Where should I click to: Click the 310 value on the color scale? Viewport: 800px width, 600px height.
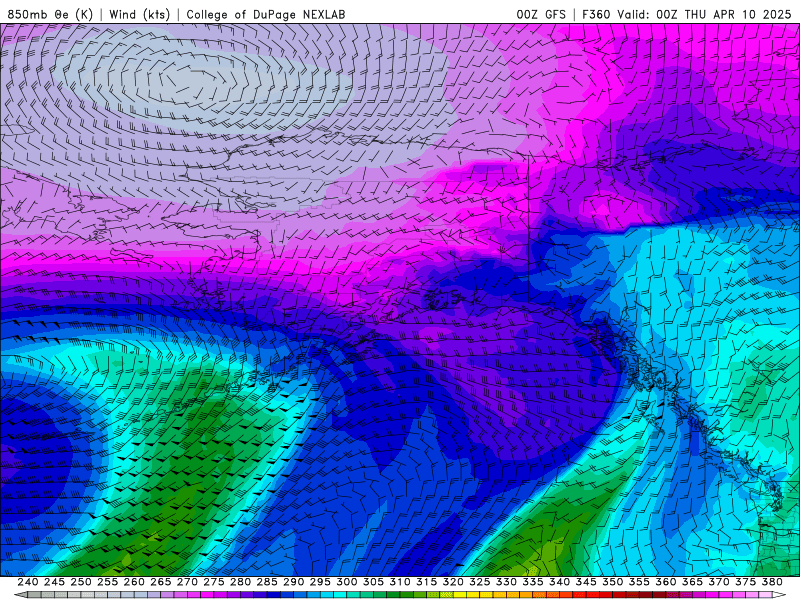click(x=399, y=582)
